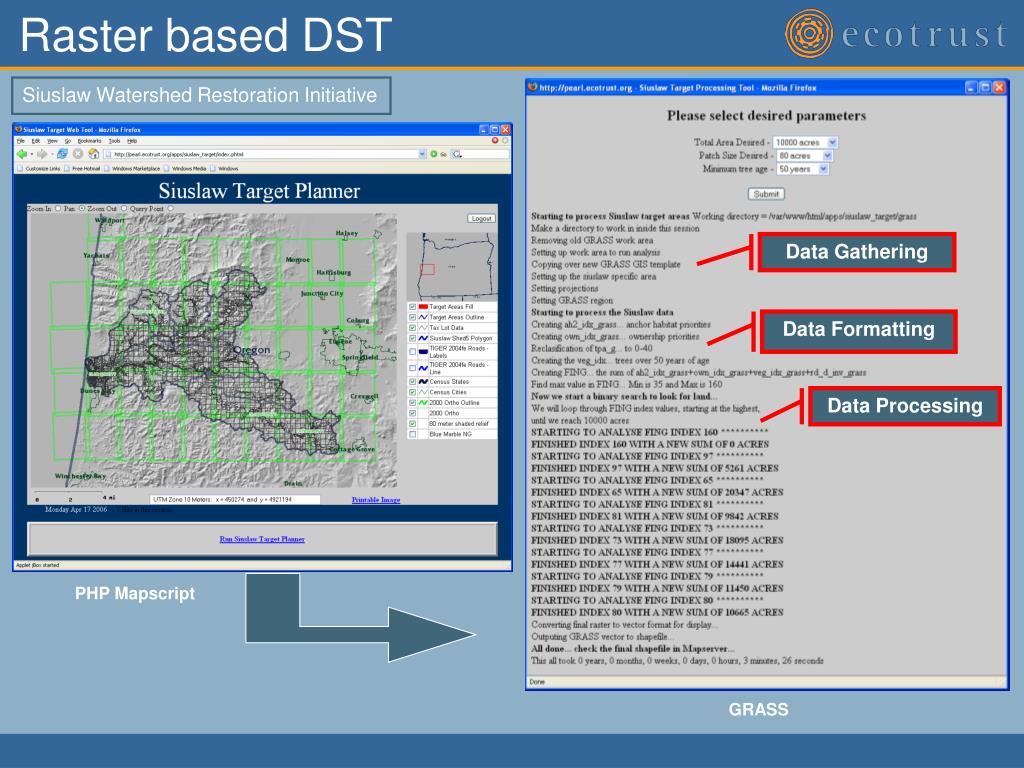The image size is (1024, 768).
Task: Enable the TIGER 2004fe Roads Labels layer
Action: click(413, 351)
